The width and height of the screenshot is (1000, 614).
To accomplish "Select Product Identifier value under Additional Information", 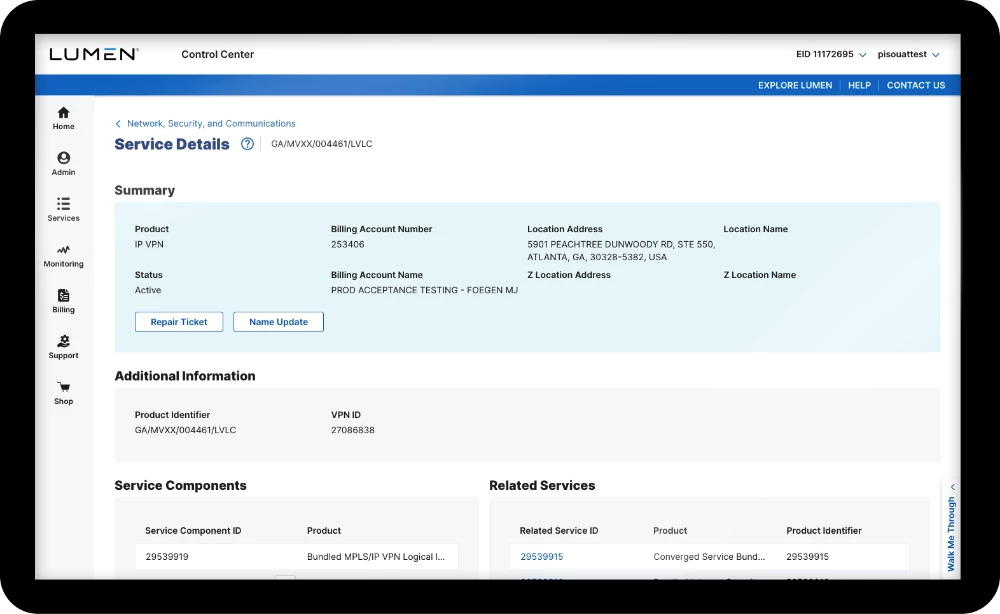I will (185, 430).
